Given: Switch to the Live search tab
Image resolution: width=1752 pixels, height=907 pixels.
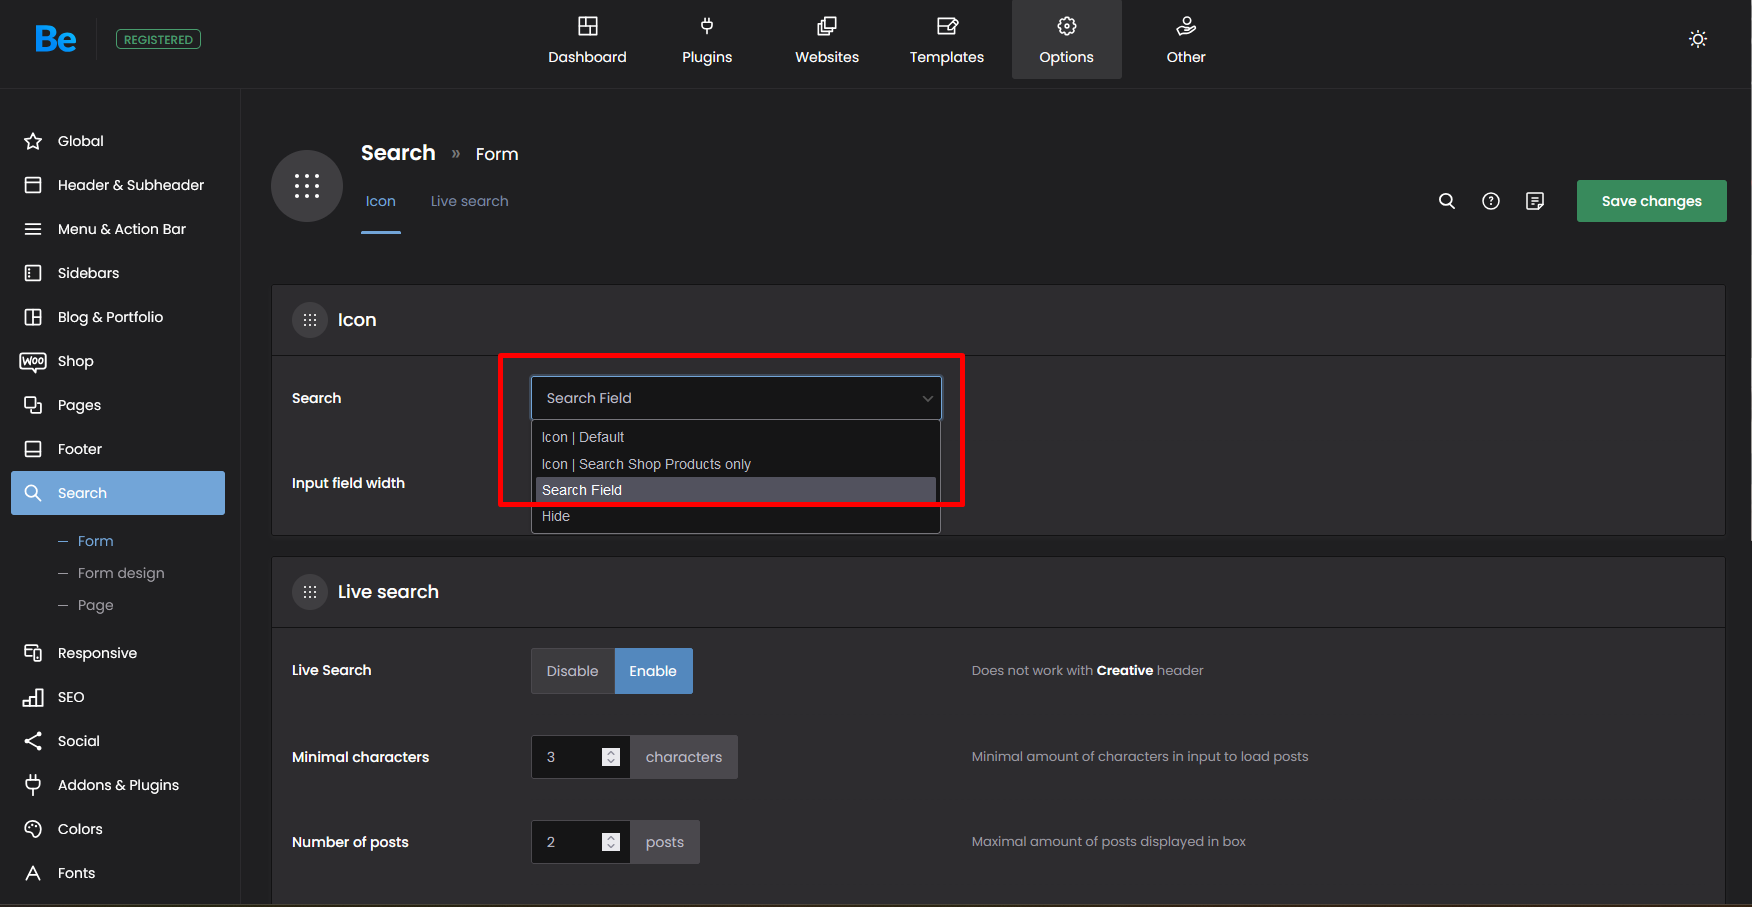Looking at the screenshot, I should pyautogui.click(x=470, y=202).
